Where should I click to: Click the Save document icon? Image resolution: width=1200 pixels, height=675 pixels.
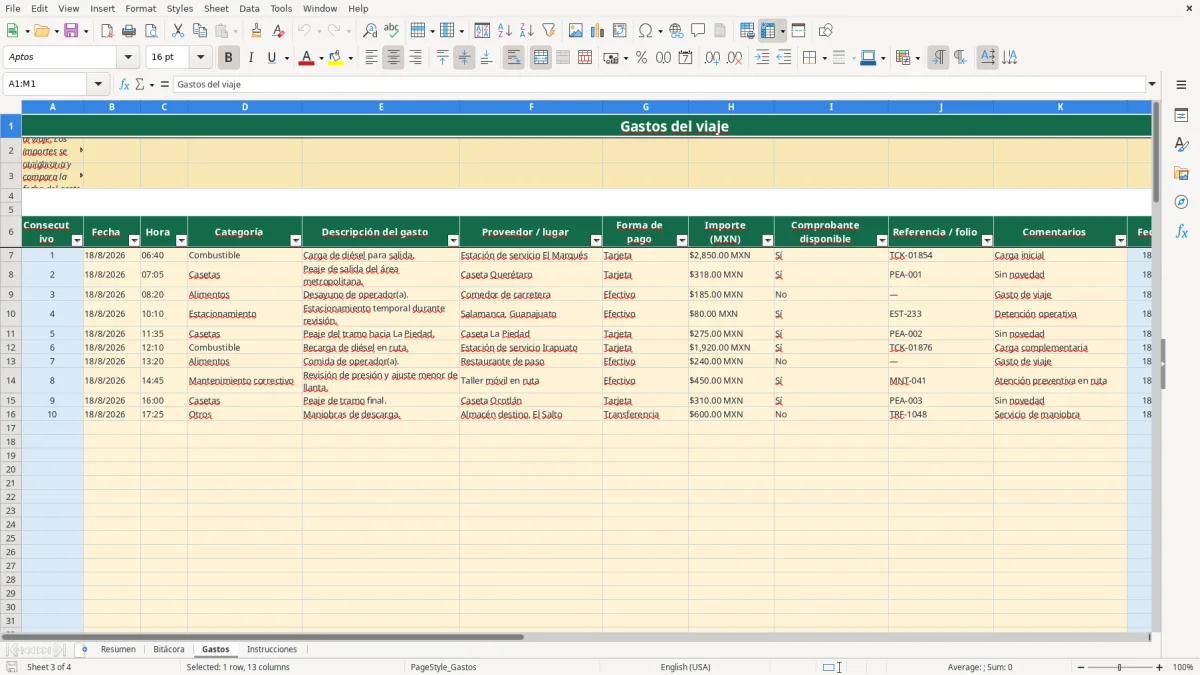point(71,31)
